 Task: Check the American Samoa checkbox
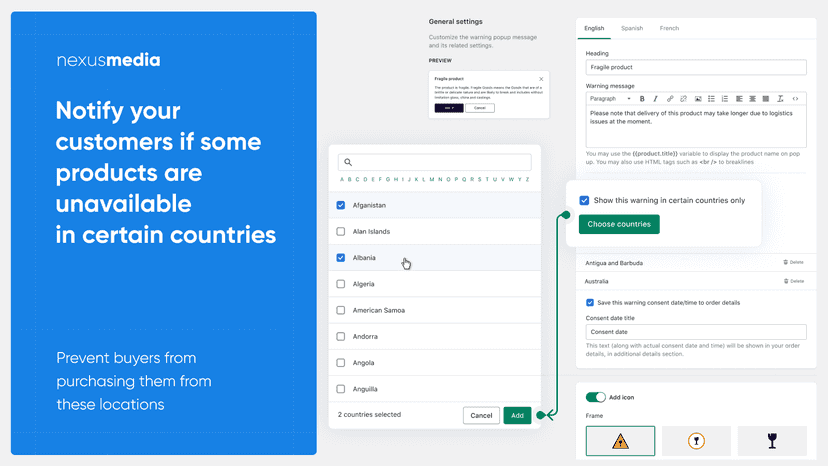point(341,310)
